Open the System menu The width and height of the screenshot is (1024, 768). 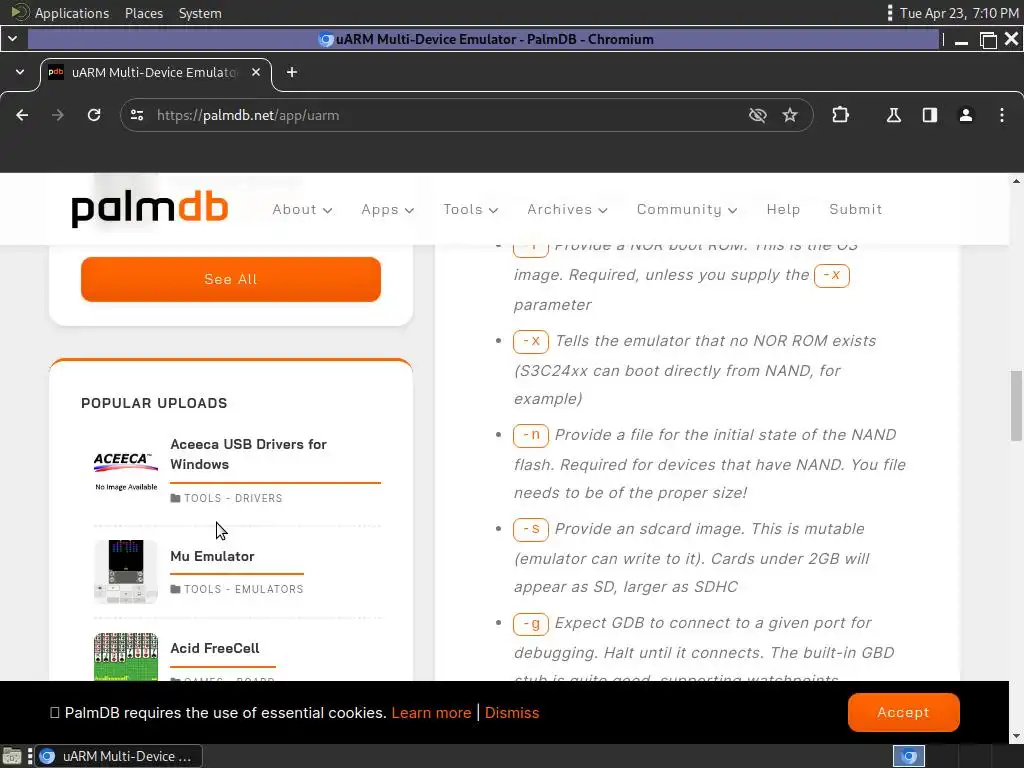(200, 13)
